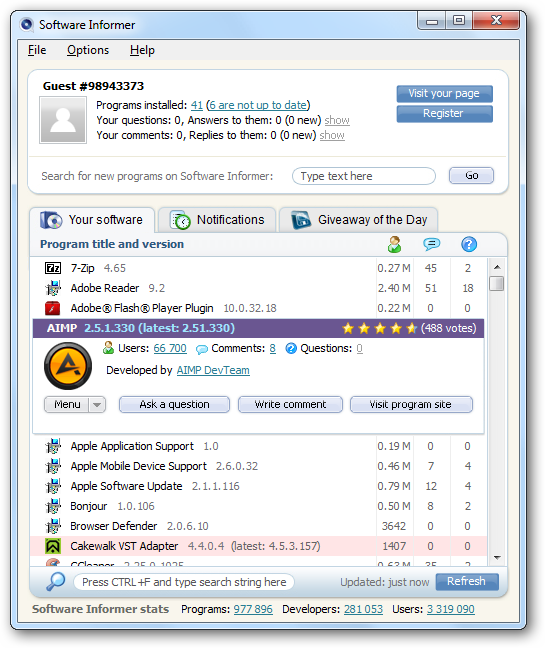Click the questions column help icon
Viewport: 545px width, 648px height.
point(469,244)
